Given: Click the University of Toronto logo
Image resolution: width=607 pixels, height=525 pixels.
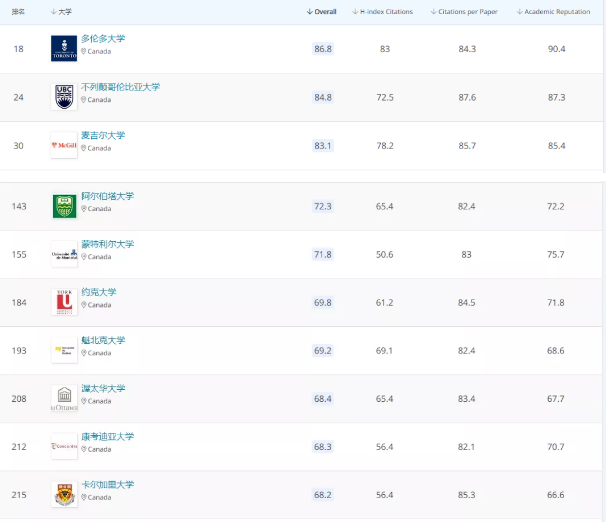Looking at the screenshot, I should 64,49.
